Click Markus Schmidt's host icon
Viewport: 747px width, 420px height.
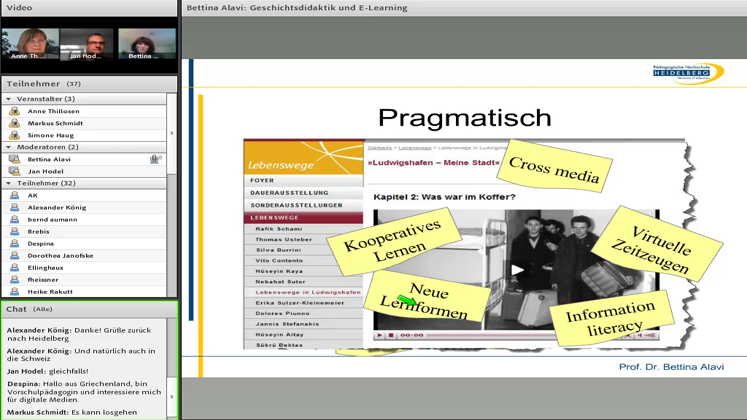14,123
